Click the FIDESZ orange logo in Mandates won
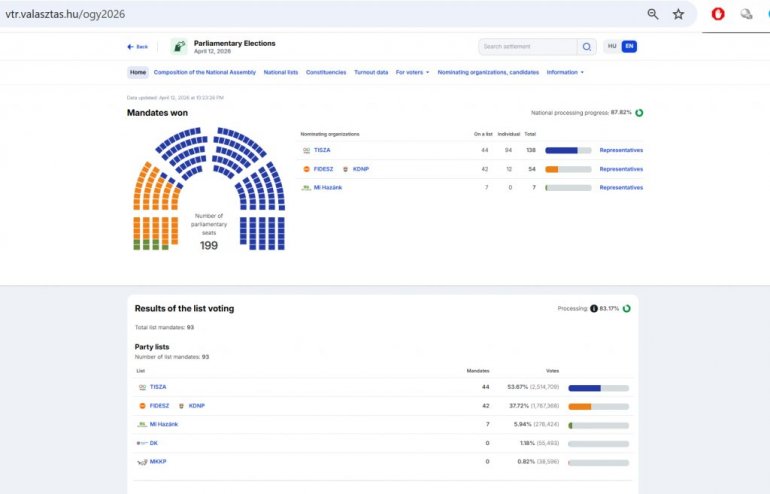This screenshot has width=770, height=494. coord(306,169)
